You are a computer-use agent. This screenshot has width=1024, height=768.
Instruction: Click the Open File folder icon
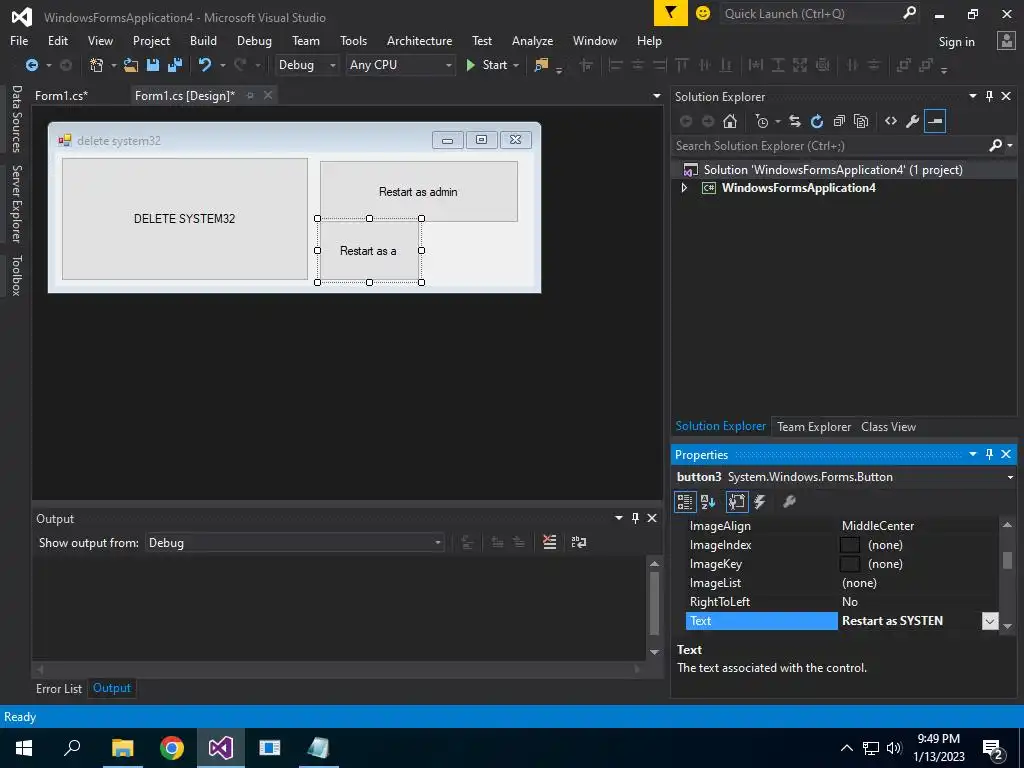[131, 65]
